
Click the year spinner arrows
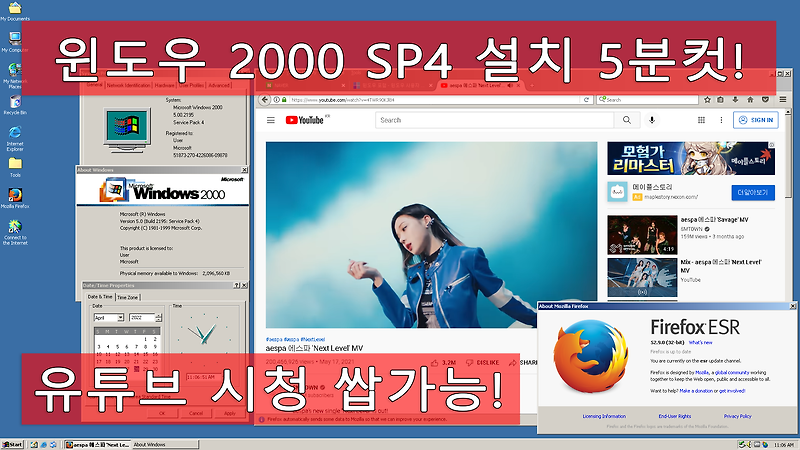click(x=158, y=317)
